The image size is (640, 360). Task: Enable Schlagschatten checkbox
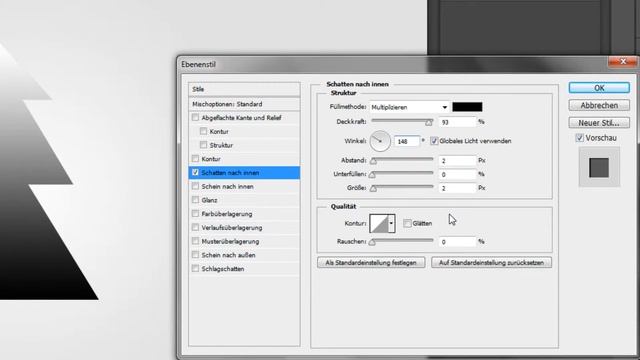(x=195, y=269)
